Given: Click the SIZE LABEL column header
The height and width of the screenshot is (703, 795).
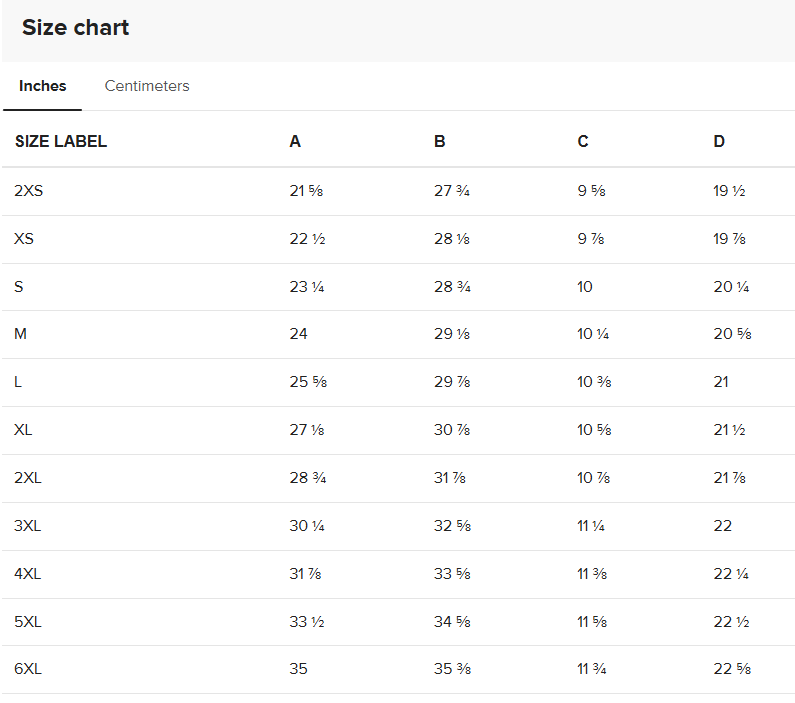Looking at the screenshot, I should [61, 142].
